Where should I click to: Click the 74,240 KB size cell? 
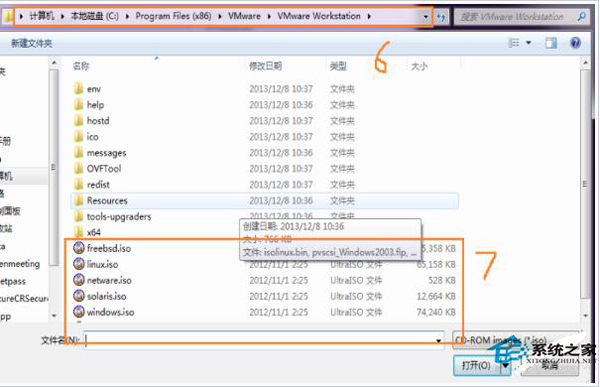pyautogui.click(x=436, y=312)
